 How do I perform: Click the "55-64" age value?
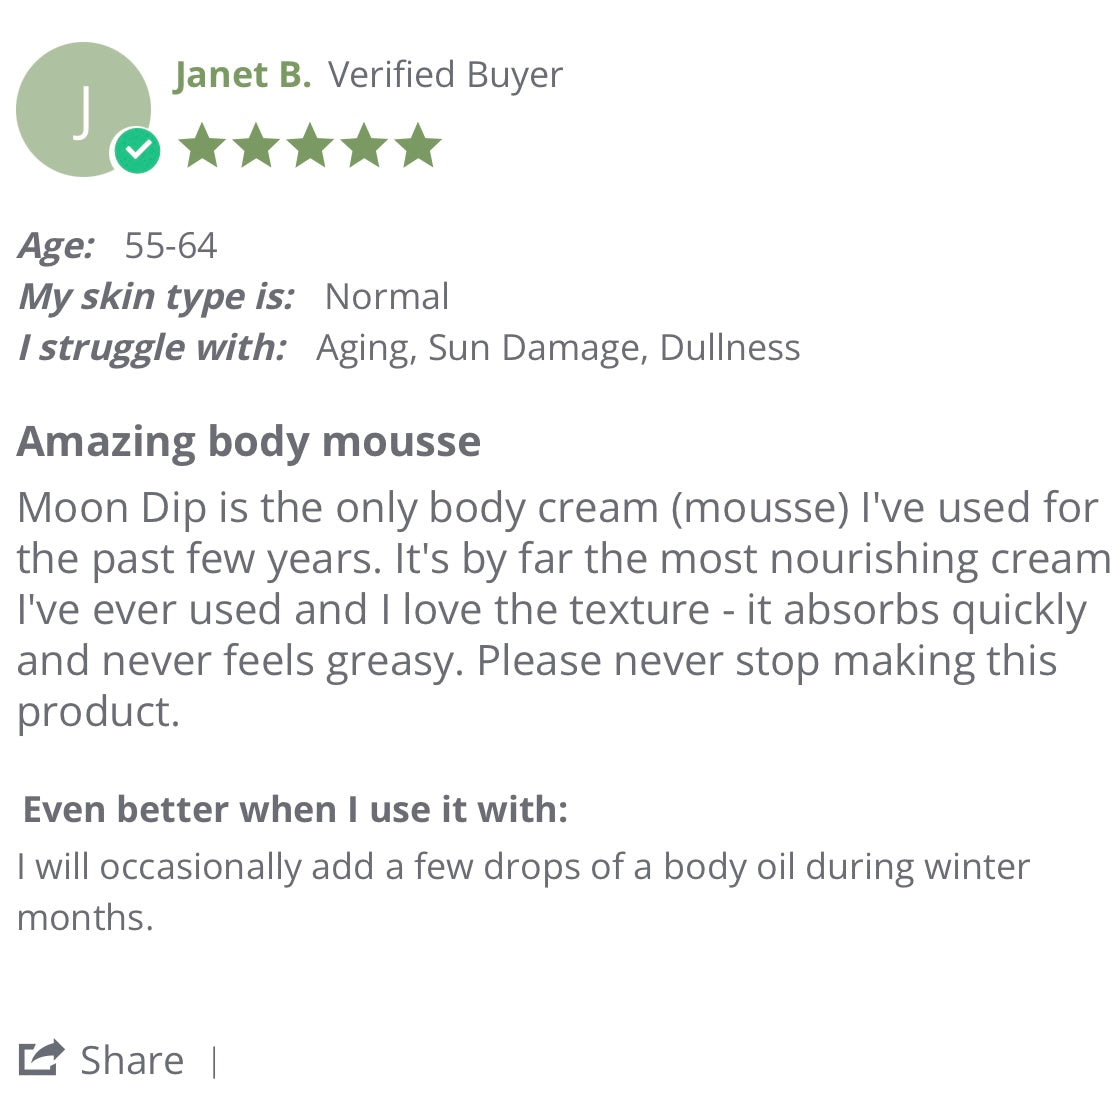[x=170, y=246]
